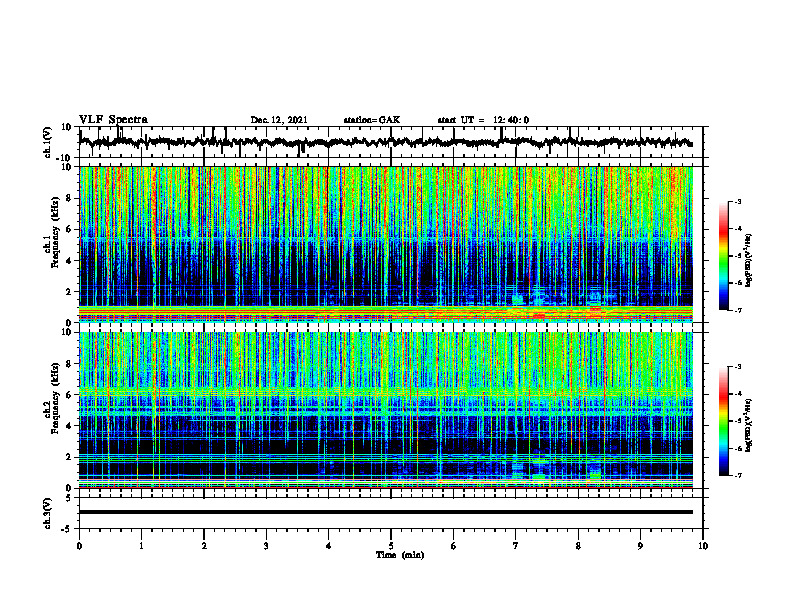Click time-axis tick label "6"
This screenshot has width=792, height=612.
click(x=454, y=546)
